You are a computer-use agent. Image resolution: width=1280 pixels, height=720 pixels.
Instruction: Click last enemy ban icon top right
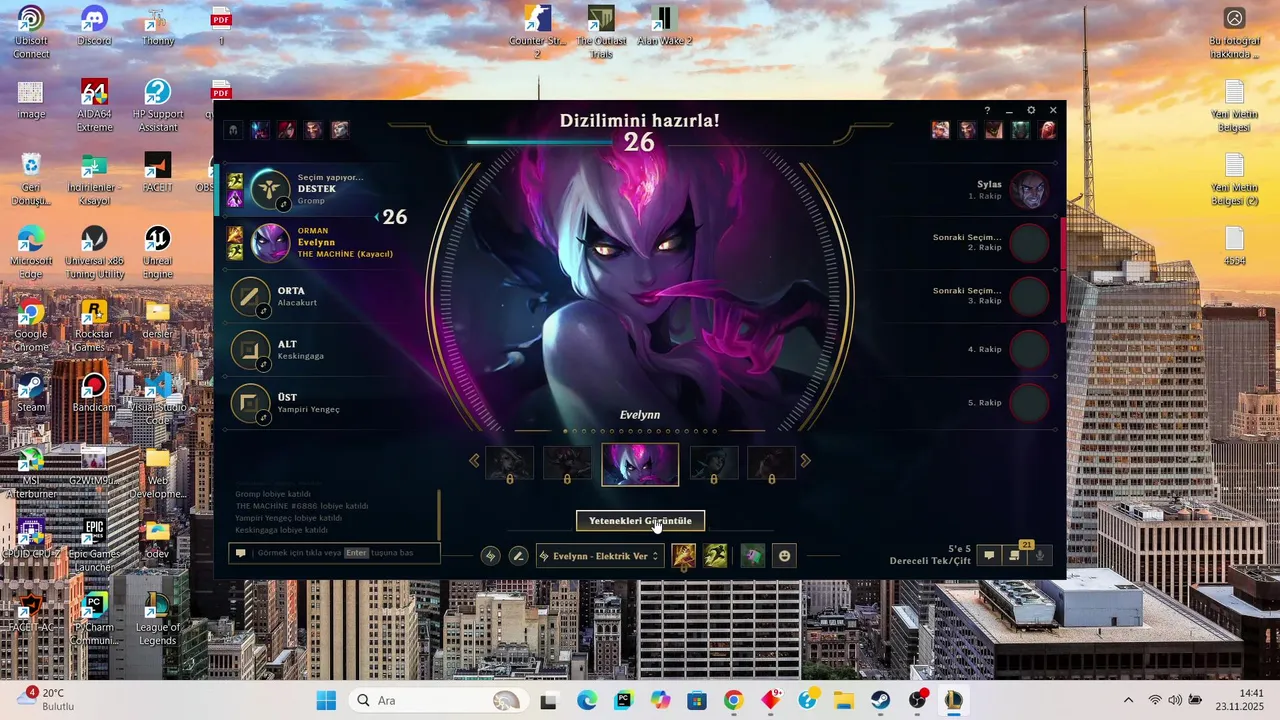coord(1047,130)
